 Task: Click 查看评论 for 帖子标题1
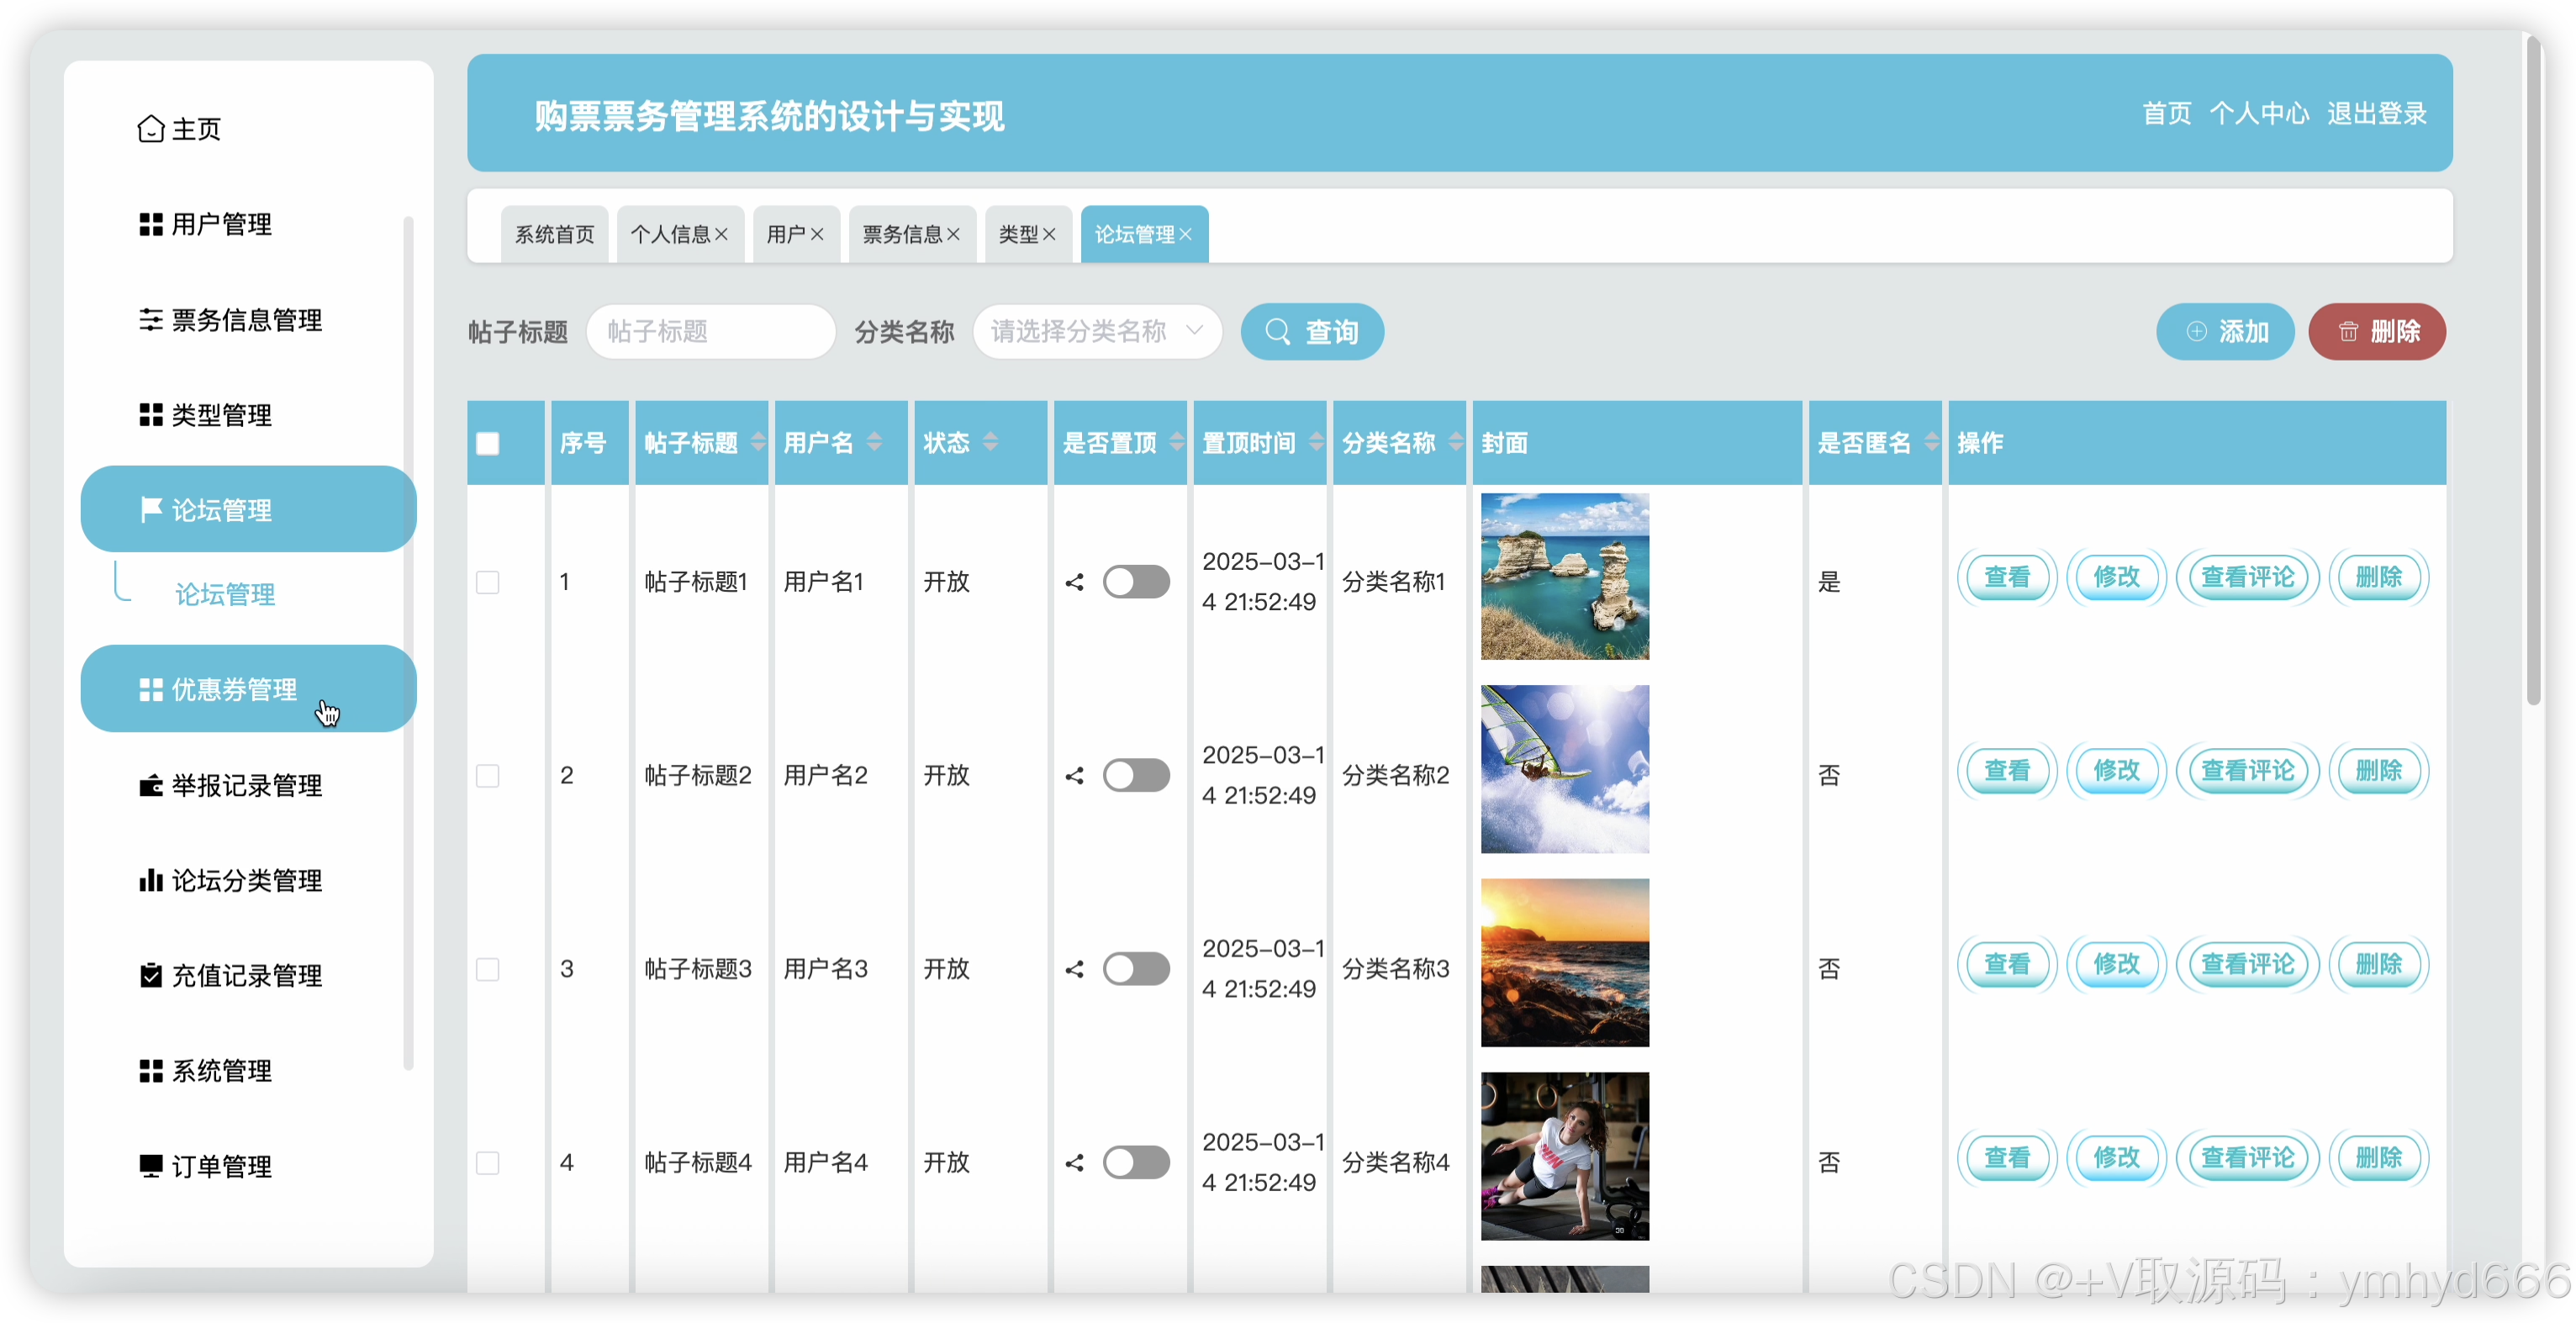click(2247, 577)
